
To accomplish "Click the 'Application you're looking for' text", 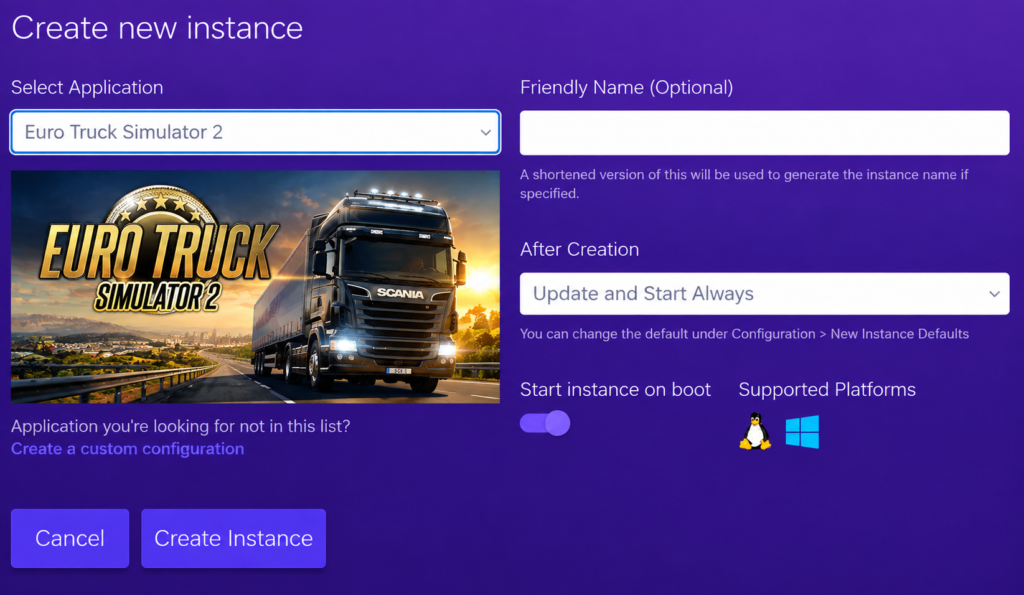I will click(x=180, y=426).
